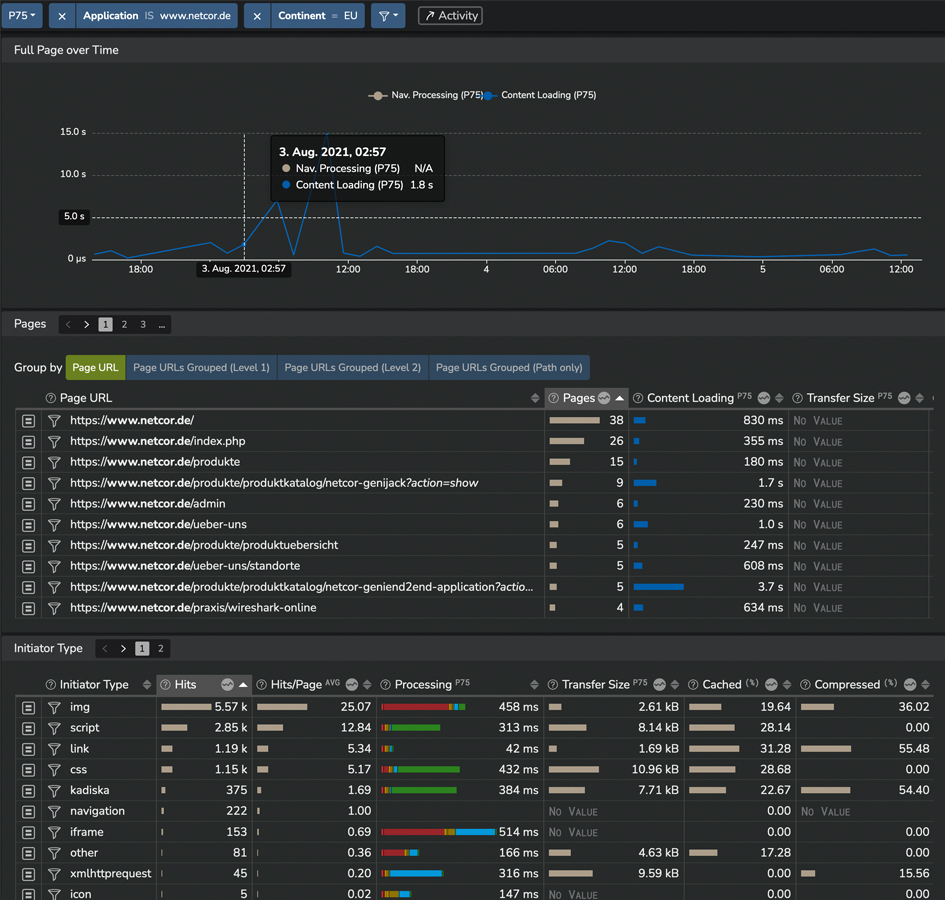Open the add filter funnel dropdown
945x900 pixels.
pyautogui.click(x=388, y=16)
